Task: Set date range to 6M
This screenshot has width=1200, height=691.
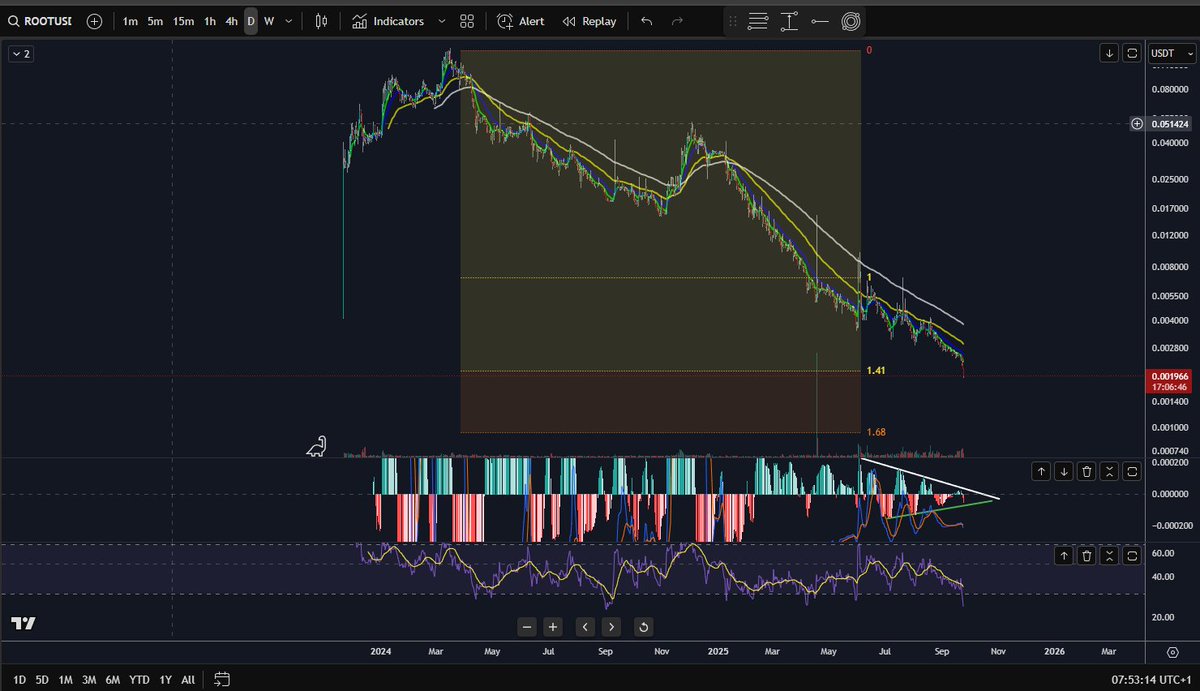Action: [113, 680]
